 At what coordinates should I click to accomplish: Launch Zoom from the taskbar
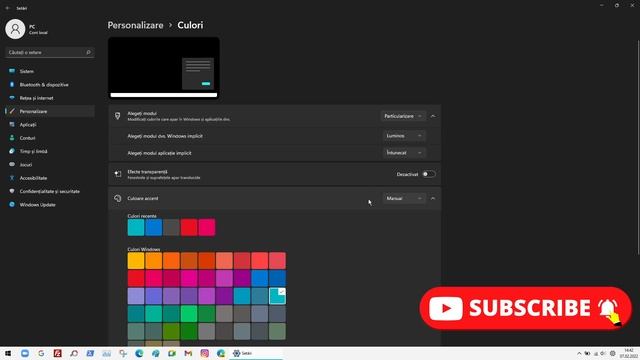click(x=25, y=353)
